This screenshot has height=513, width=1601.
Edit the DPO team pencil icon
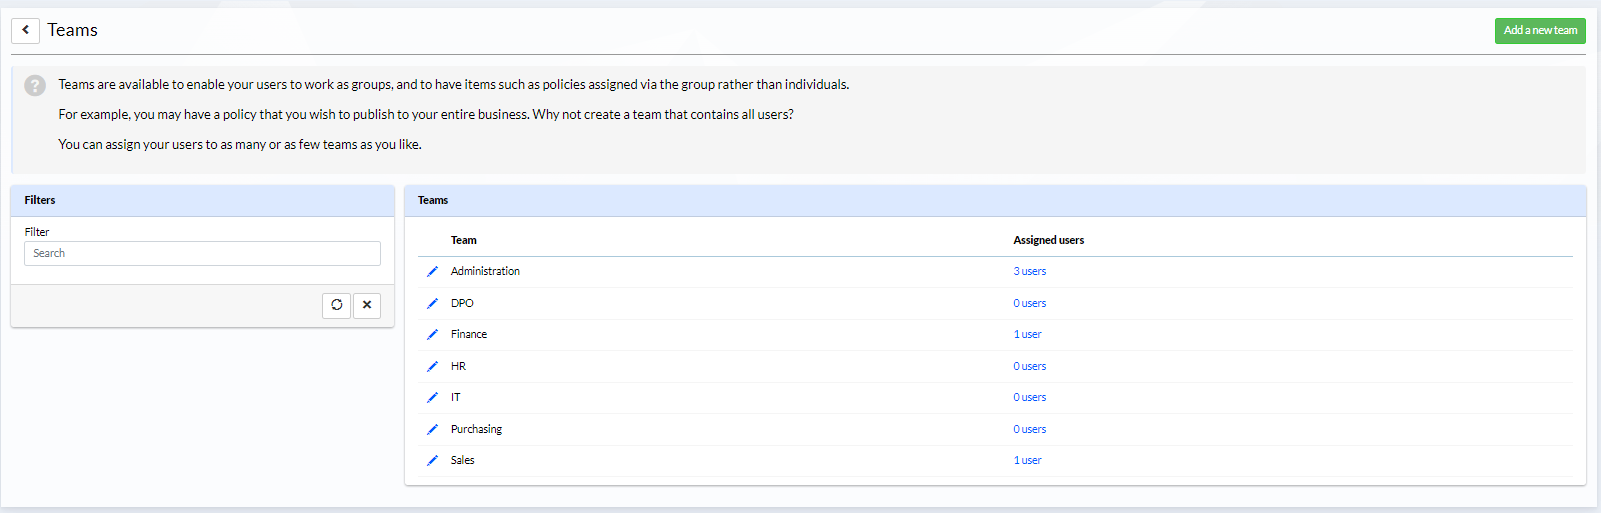tap(432, 303)
